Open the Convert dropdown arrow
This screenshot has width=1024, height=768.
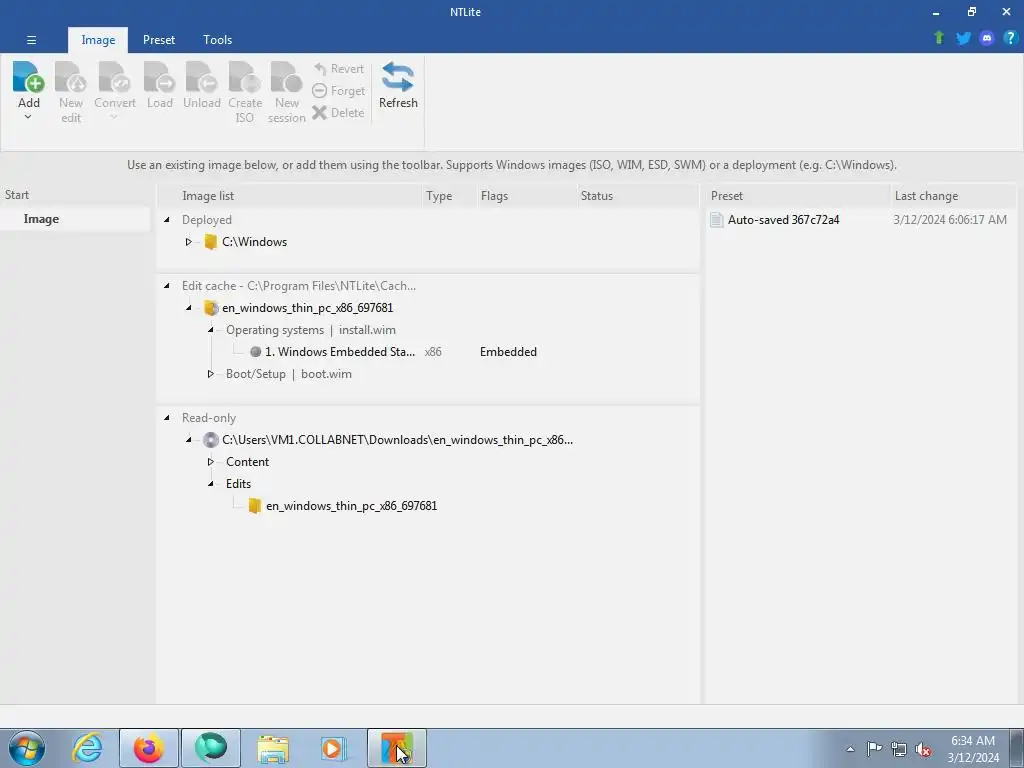(x=114, y=118)
